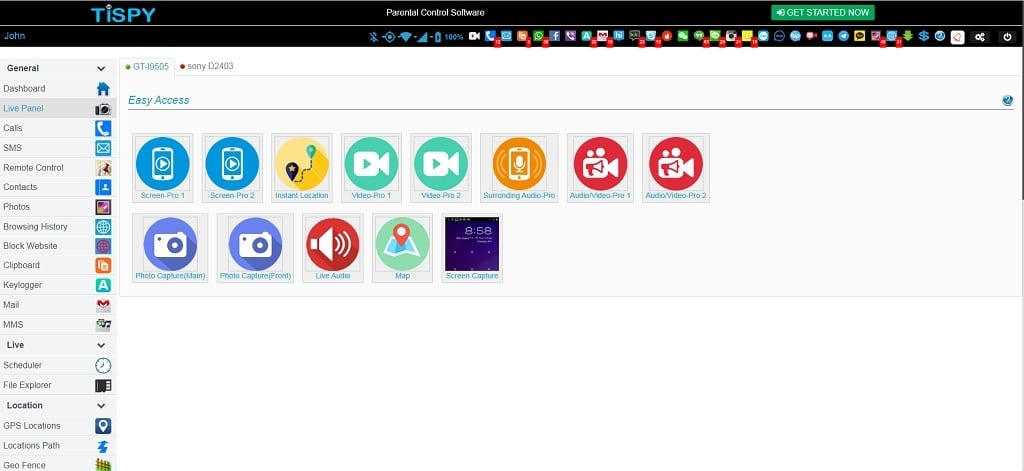Open Browsing History sidebar entry
1024x471 pixels.
(x=58, y=227)
